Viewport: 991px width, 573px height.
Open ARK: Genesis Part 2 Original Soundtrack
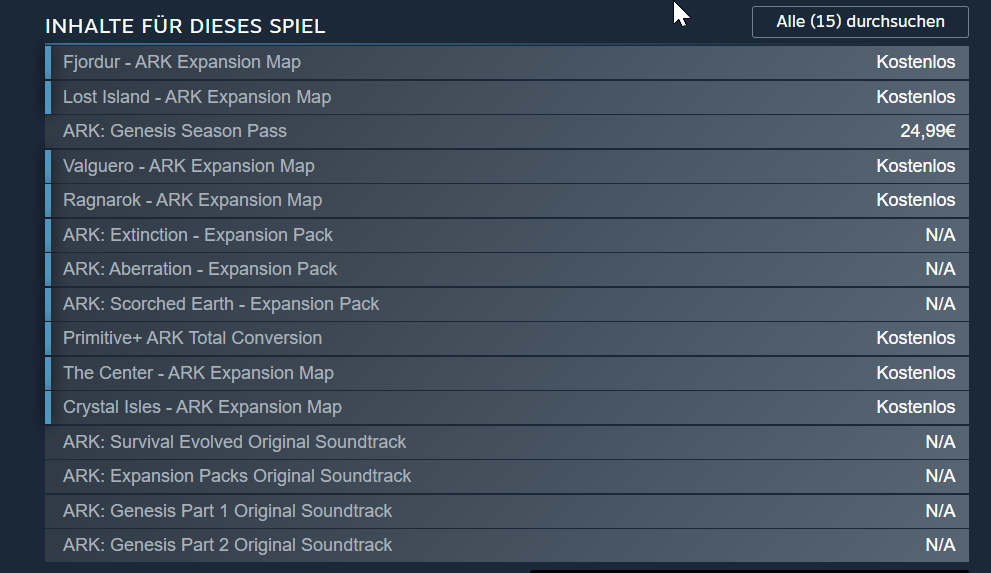click(507, 545)
